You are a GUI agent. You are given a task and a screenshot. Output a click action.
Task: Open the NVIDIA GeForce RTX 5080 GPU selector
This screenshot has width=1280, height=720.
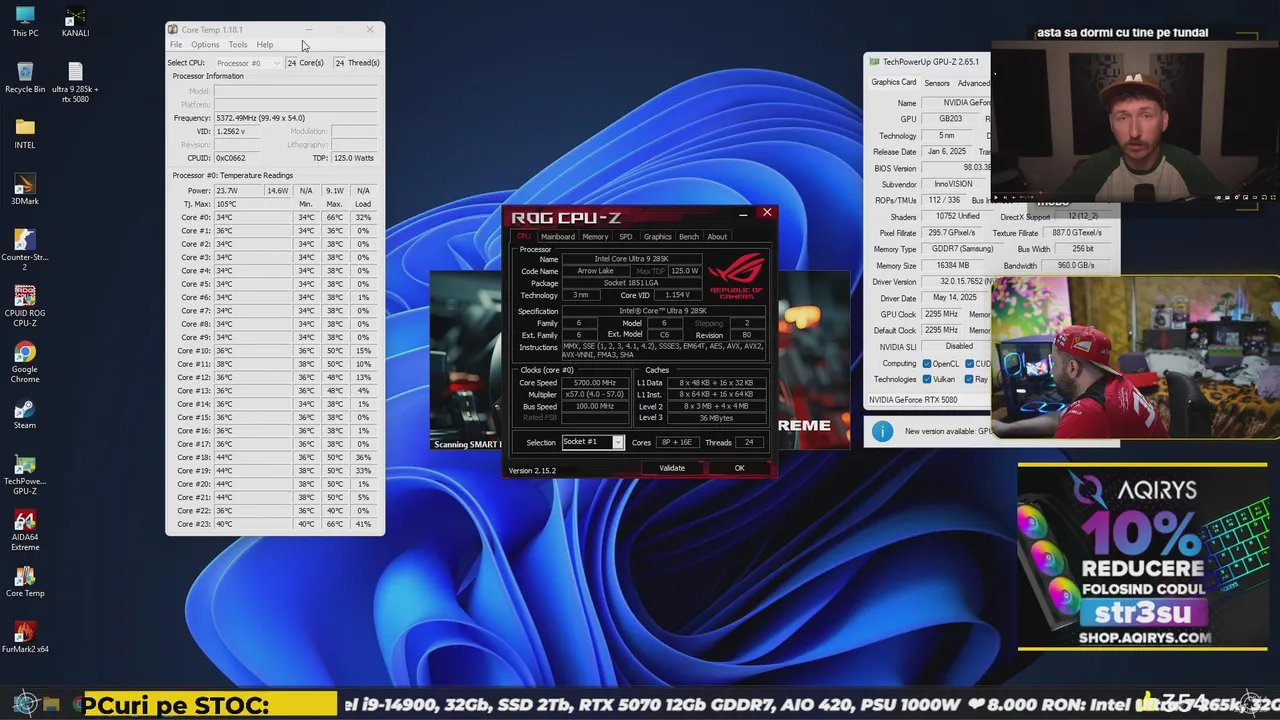(x=929, y=400)
